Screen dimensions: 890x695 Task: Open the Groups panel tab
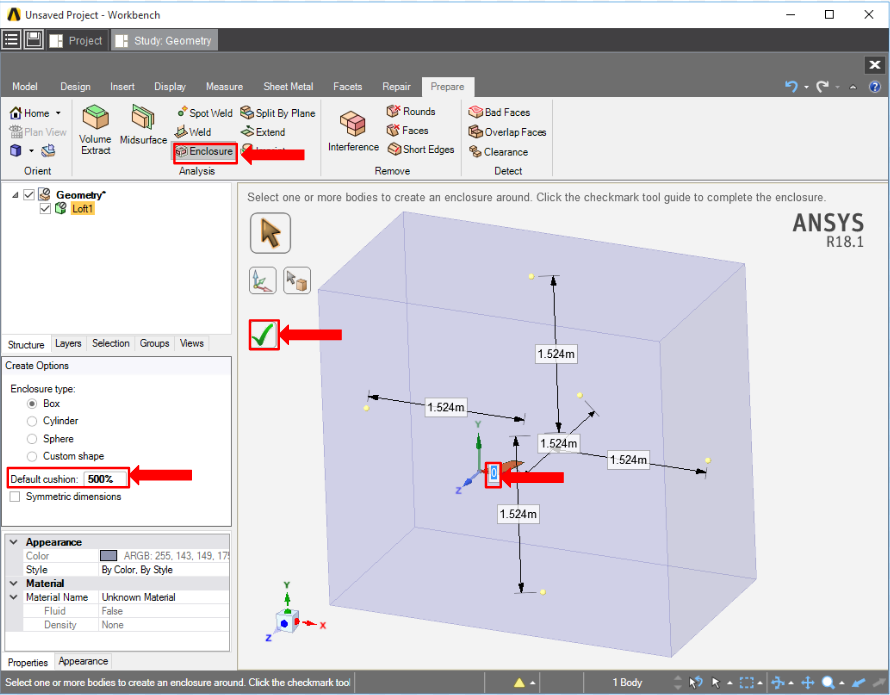[x=154, y=344]
